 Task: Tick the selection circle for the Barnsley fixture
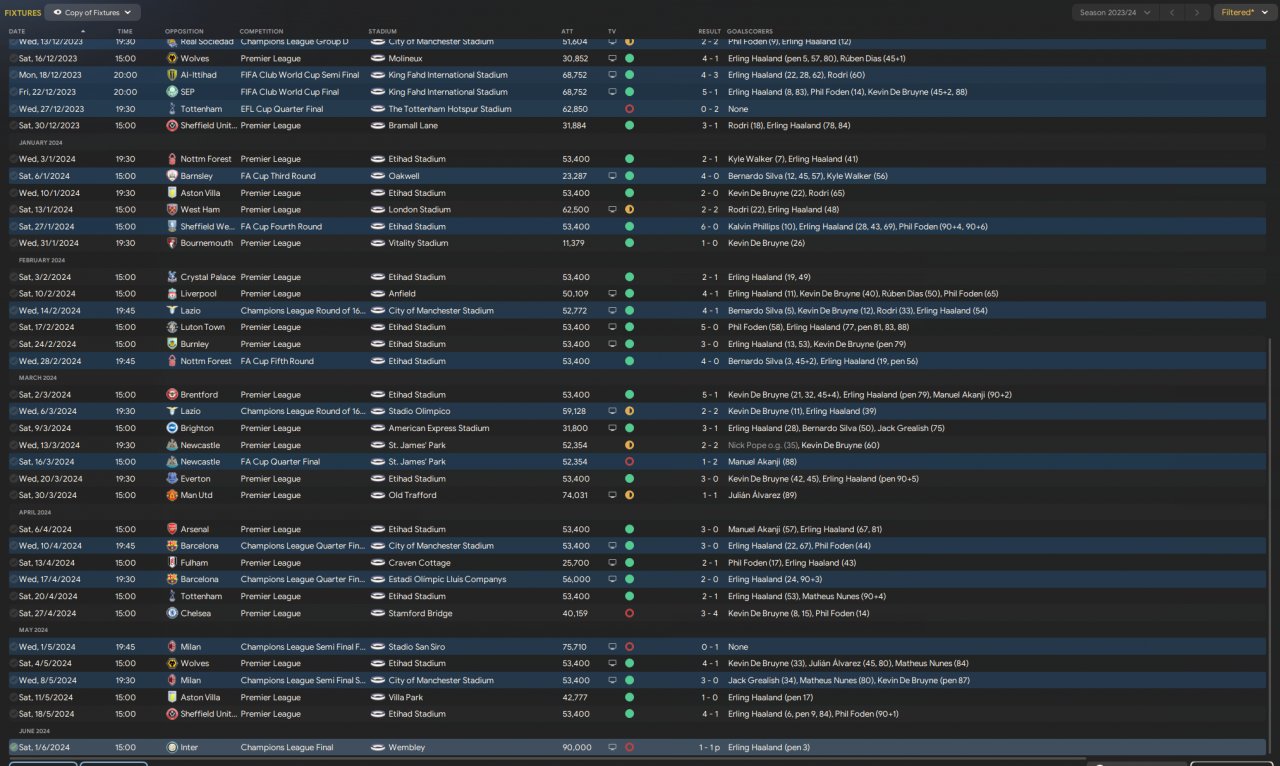14,176
